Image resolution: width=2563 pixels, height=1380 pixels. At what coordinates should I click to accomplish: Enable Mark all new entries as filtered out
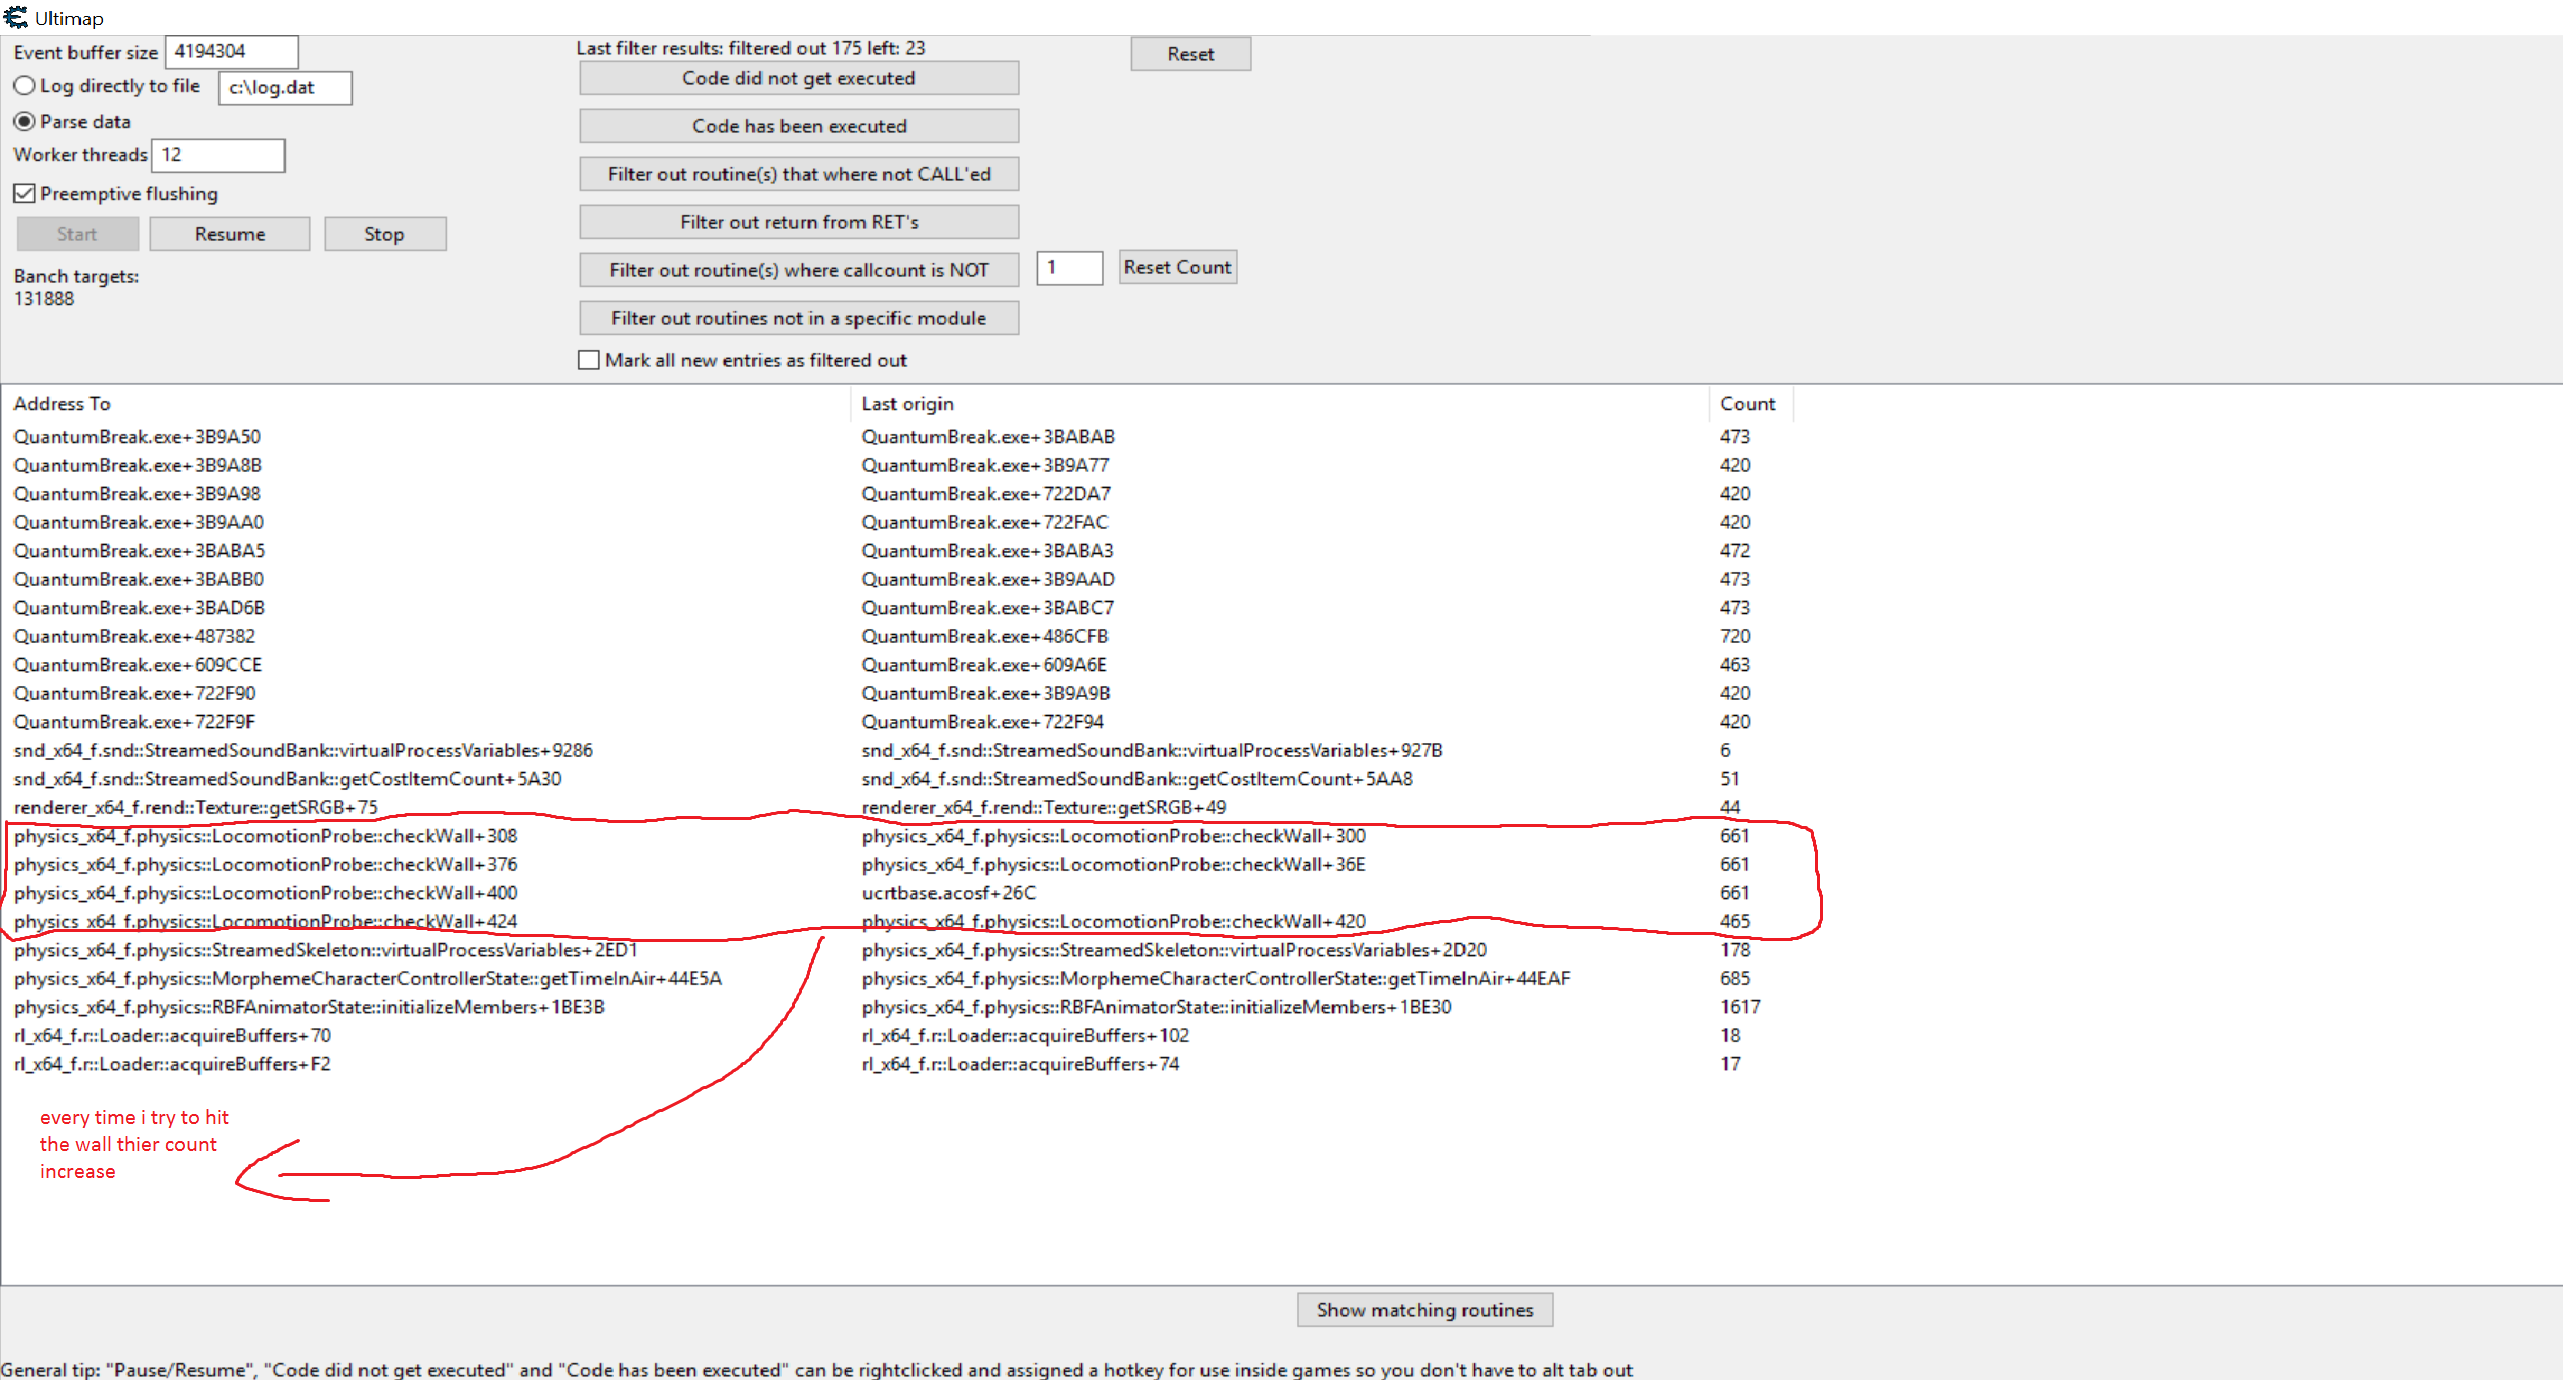pos(589,360)
